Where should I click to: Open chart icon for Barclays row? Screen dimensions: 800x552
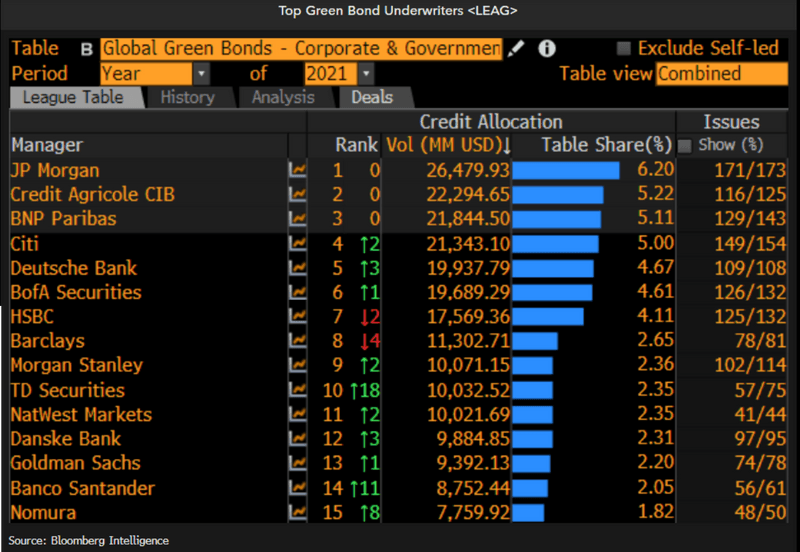click(297, 341)
